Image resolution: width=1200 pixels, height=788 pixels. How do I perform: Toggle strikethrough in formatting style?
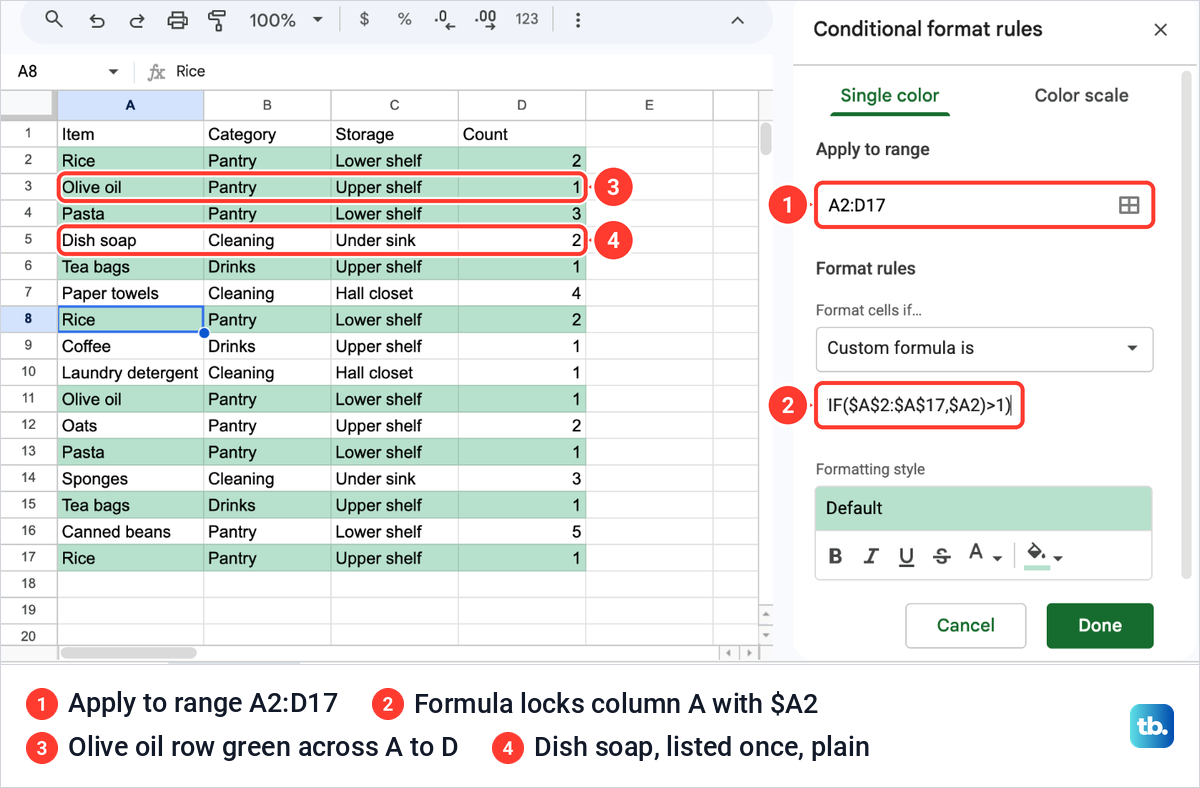(941, 556)
